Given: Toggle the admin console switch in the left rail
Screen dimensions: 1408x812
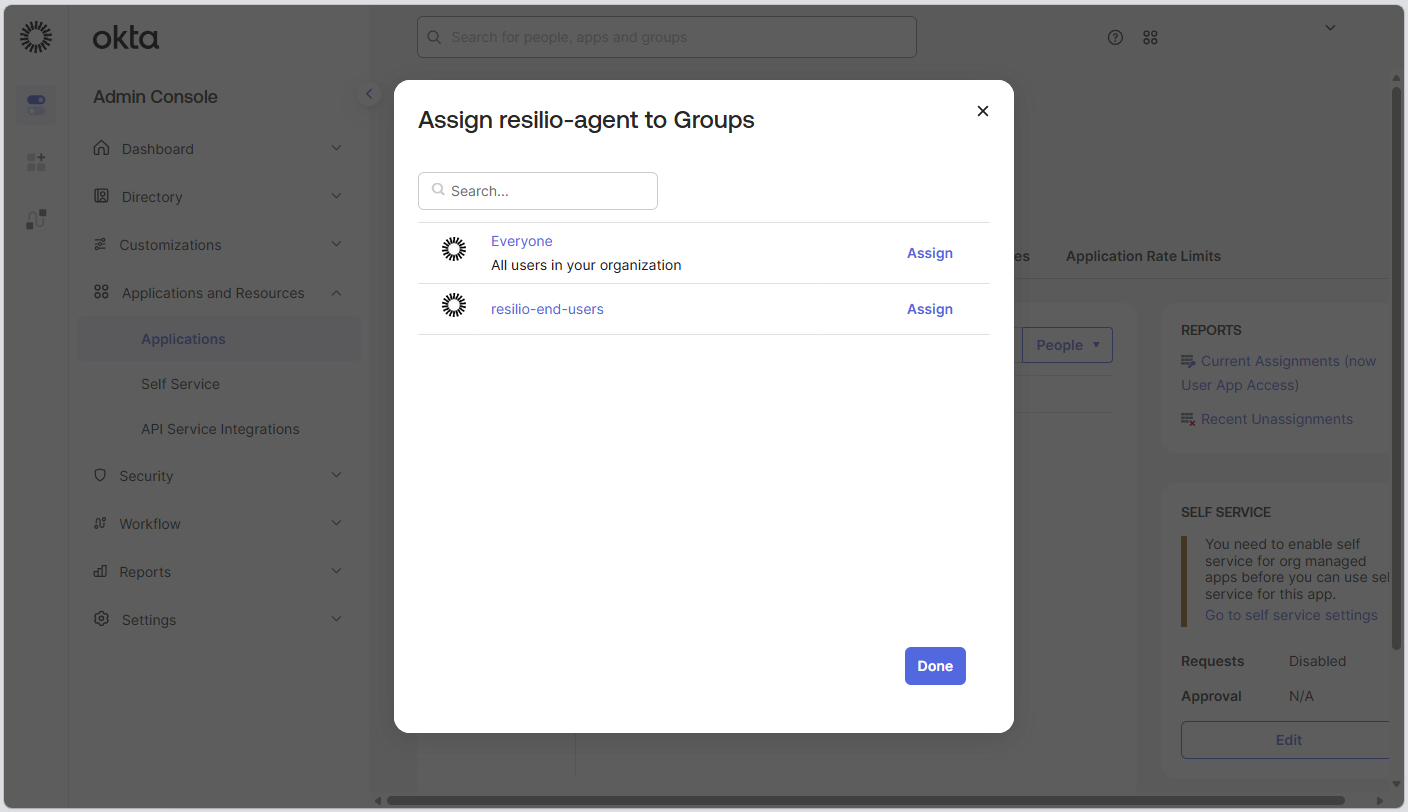Looking at the screenshot, I should [x=36, y=104].
